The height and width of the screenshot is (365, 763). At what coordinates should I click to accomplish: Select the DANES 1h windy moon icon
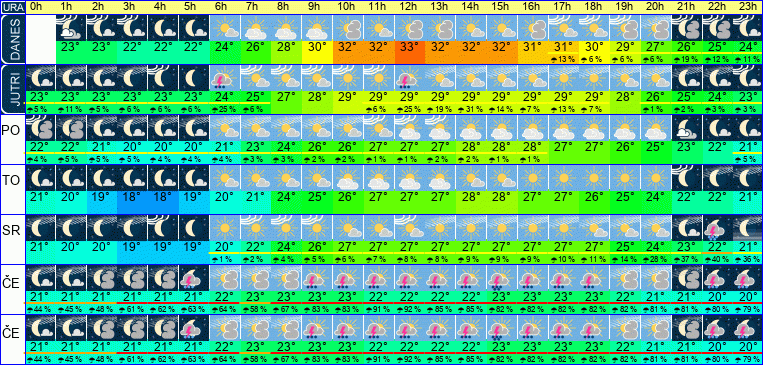tap(71, 27)
